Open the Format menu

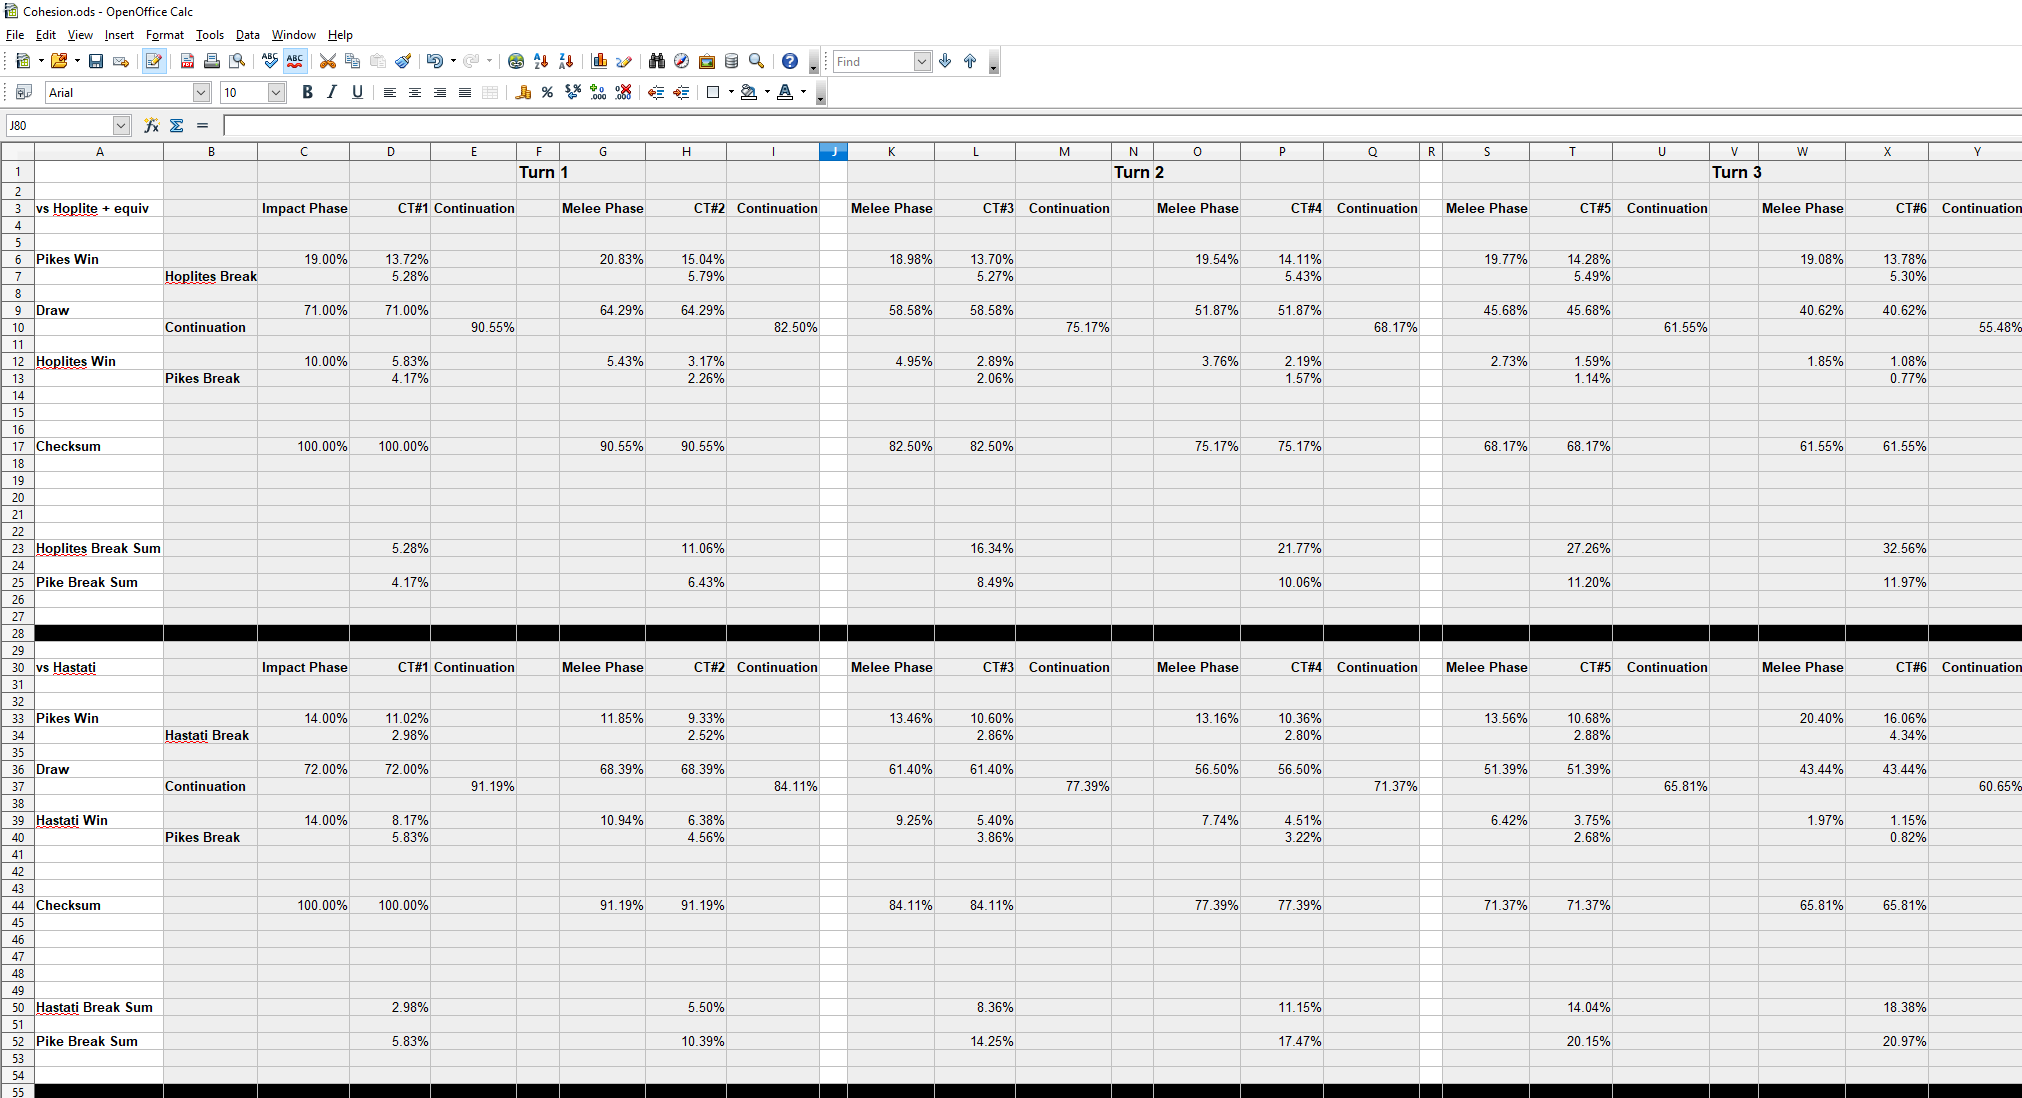coord(164,35)
